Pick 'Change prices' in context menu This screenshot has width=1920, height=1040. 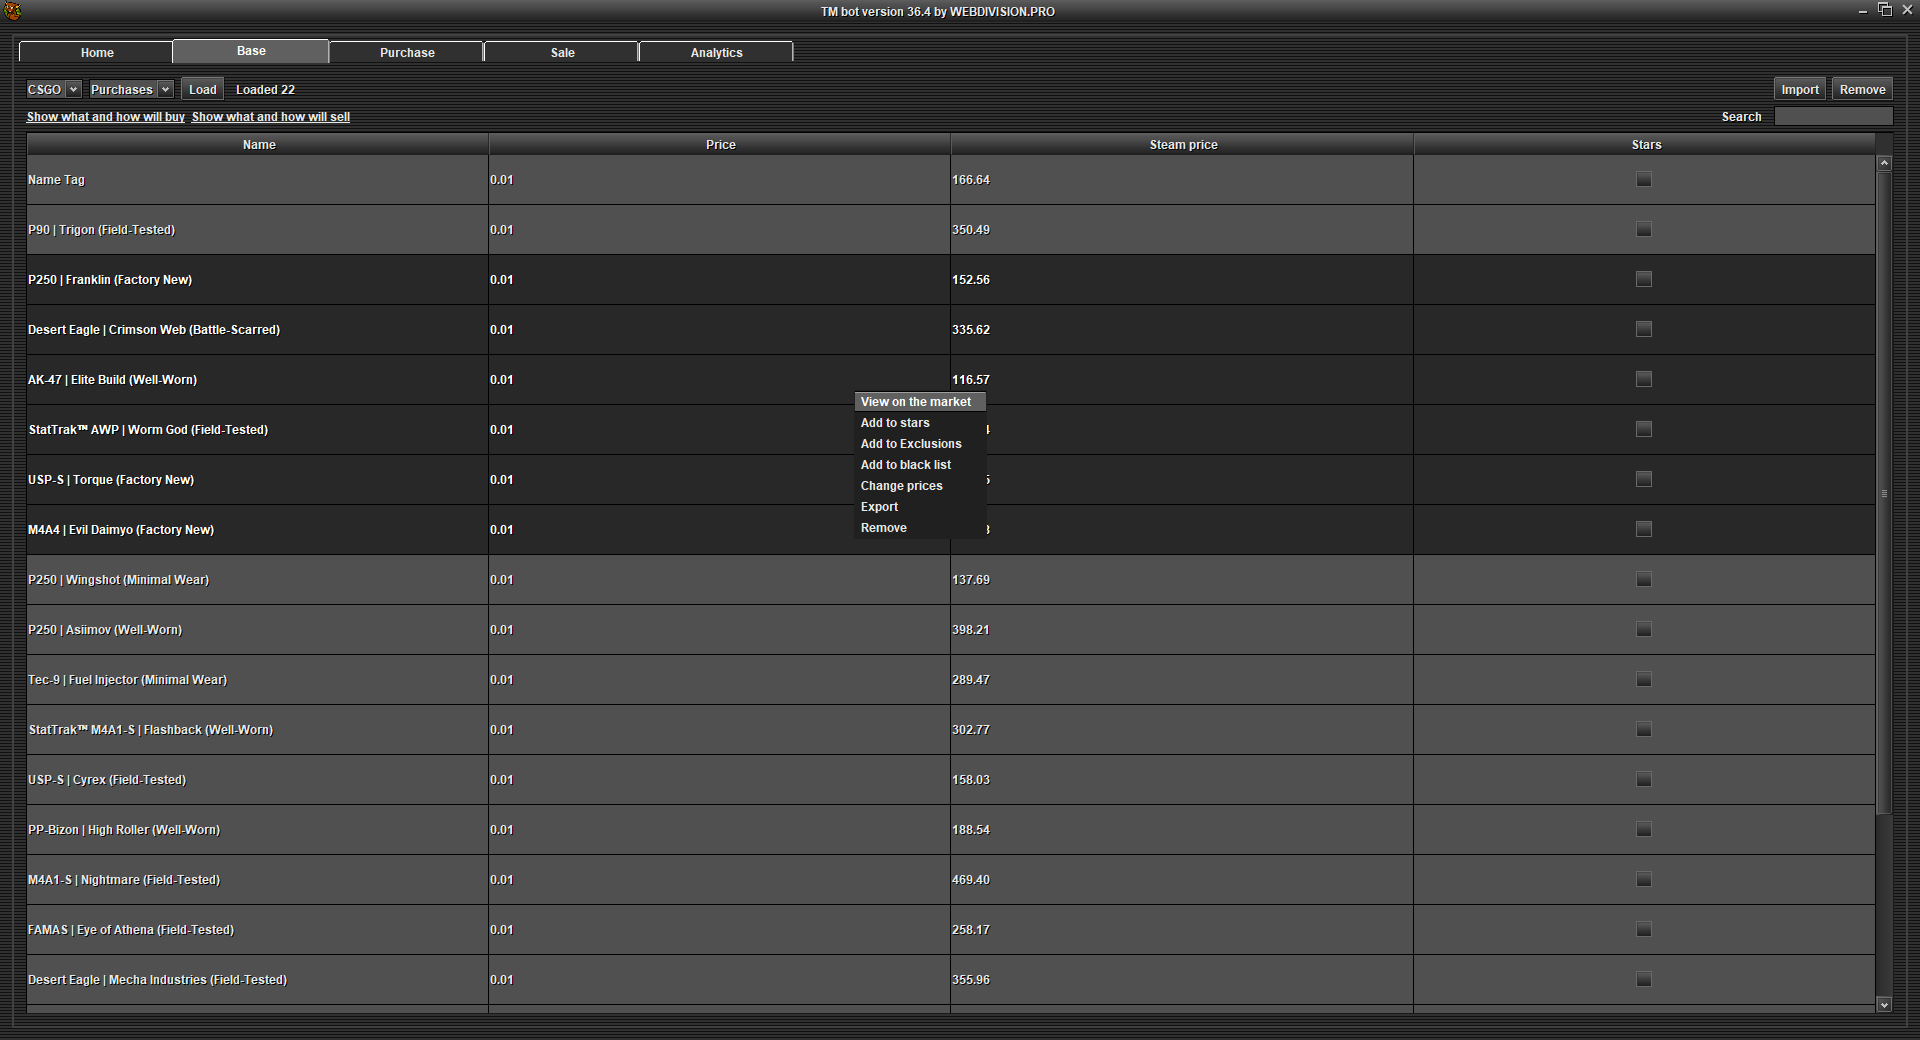pyautogui.click(x=901, y=486)
